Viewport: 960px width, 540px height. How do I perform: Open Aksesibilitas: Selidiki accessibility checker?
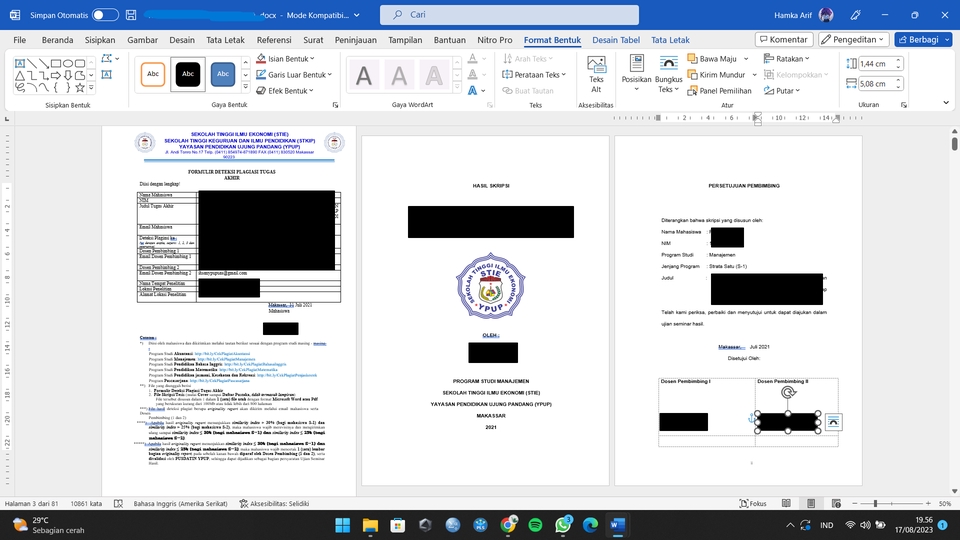coord(274,504)
